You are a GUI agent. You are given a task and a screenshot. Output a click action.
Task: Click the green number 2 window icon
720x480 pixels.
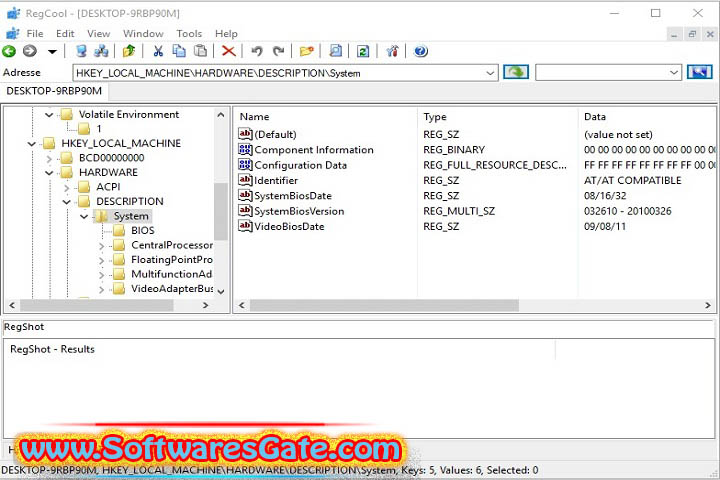pos(363,51)
